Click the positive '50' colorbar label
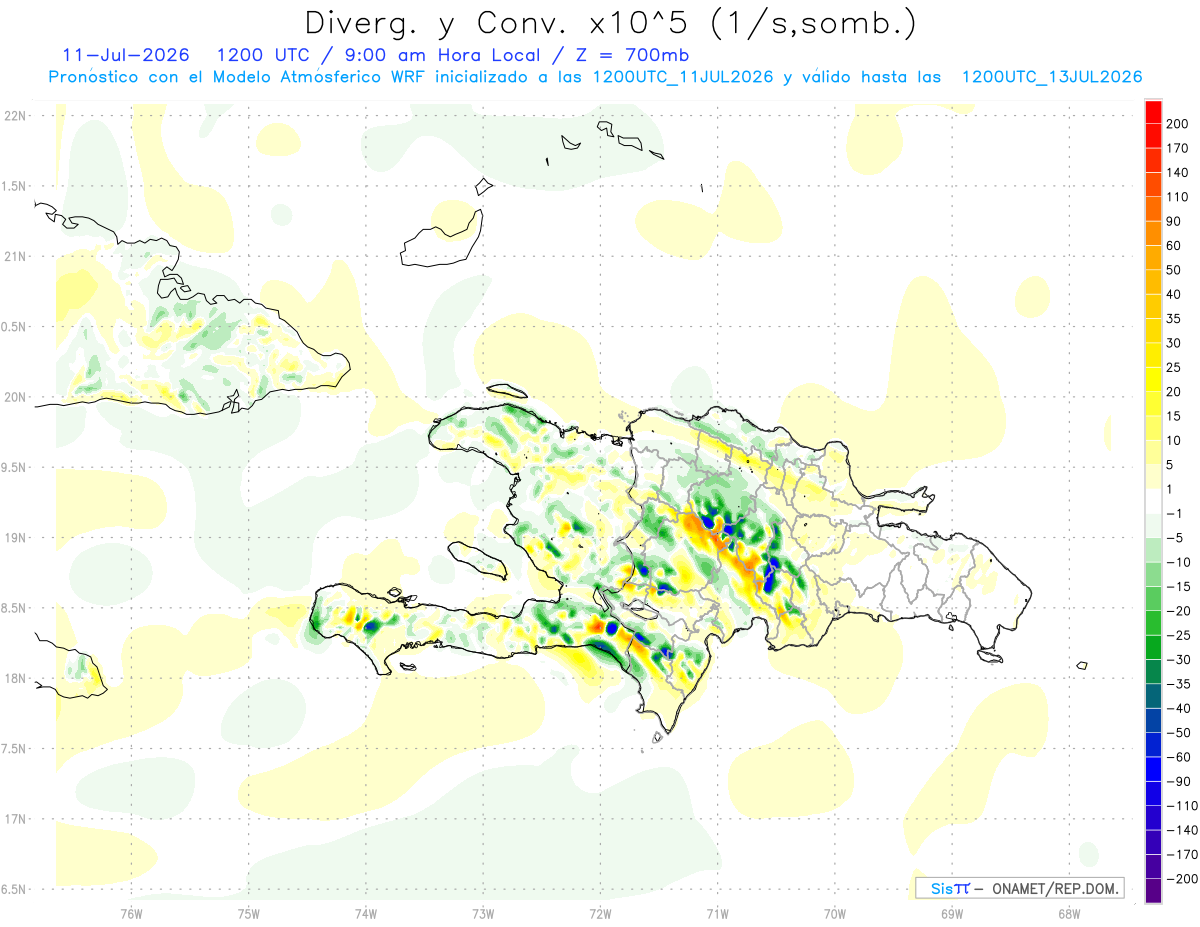Image resolution: width=1200 pixels, height=927 pixels. [x=1174, y=270]
